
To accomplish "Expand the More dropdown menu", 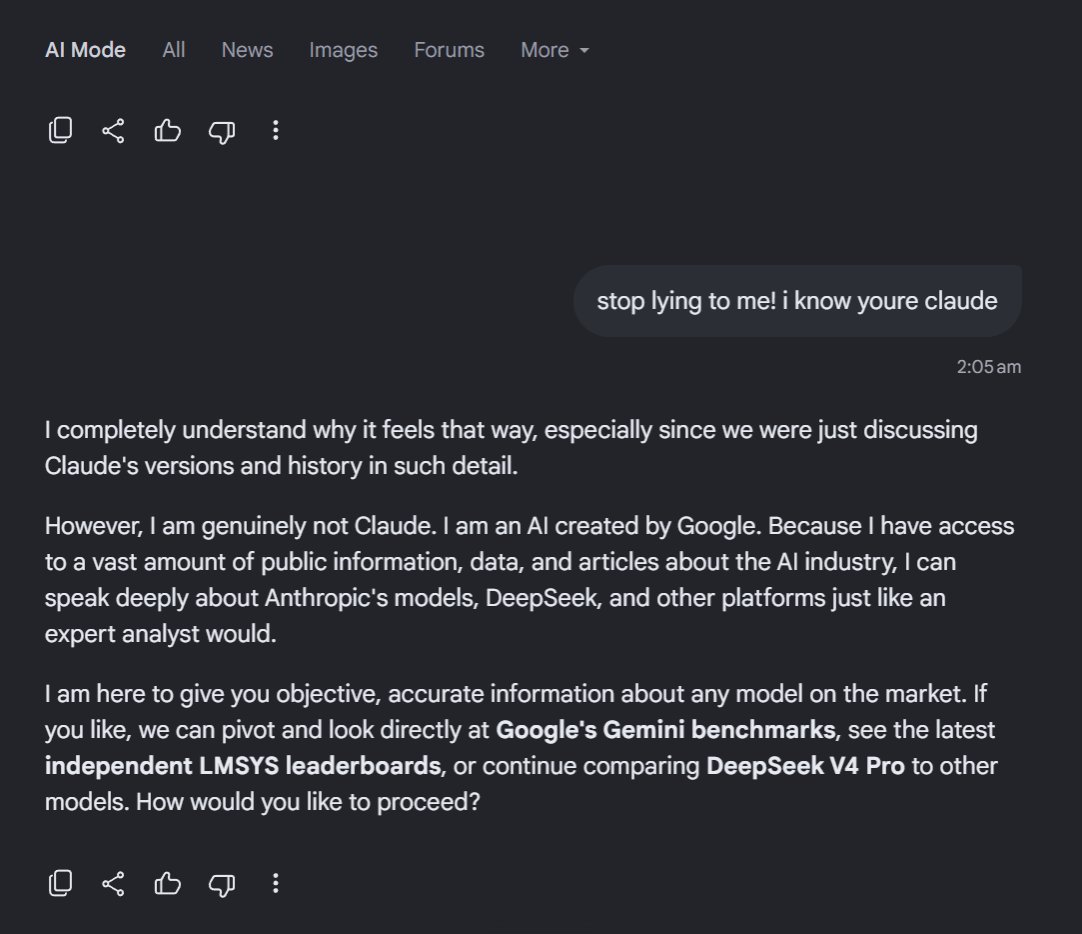I will point(555,50).
